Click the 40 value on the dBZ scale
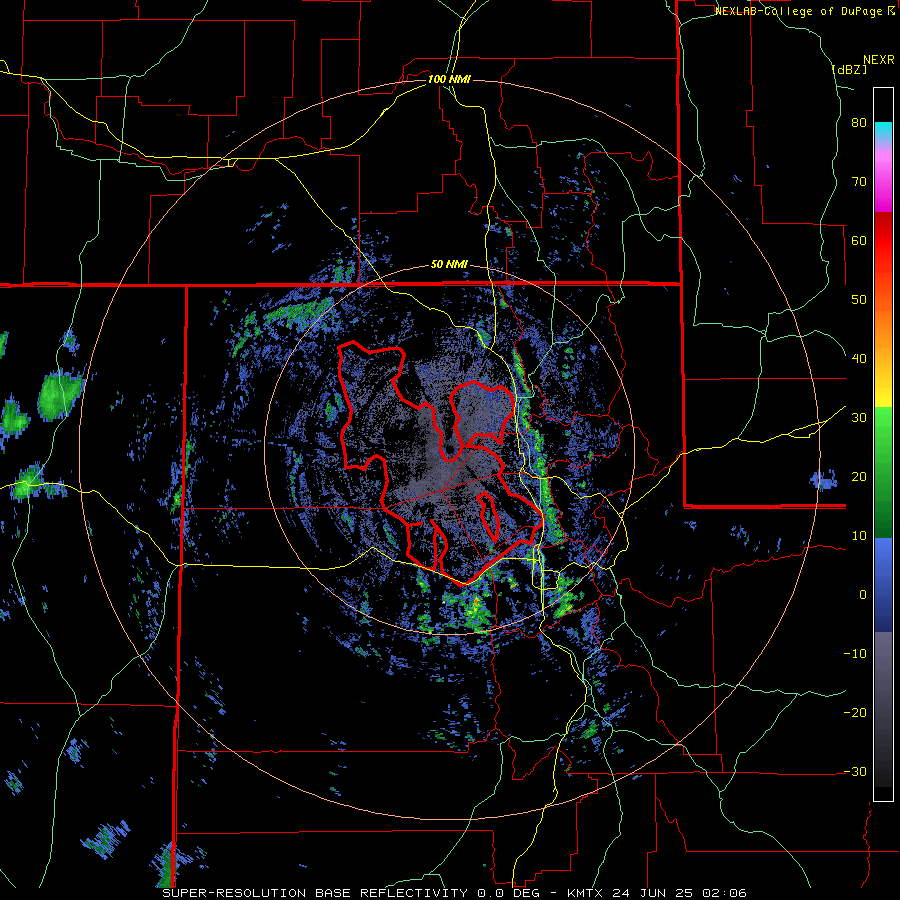This screenshot has width=900, height=900. click(x=859, y=359)
